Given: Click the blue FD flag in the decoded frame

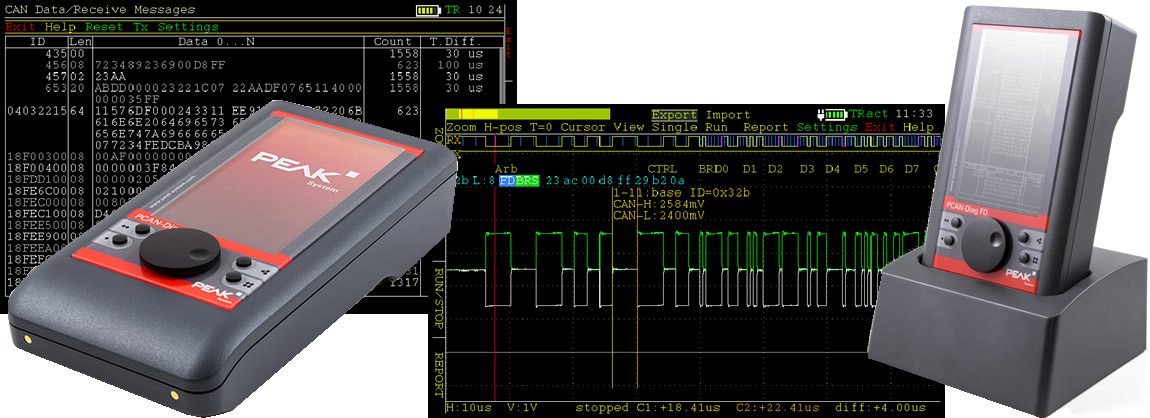Looking at the screenshot, I should [x=507, y=181].
